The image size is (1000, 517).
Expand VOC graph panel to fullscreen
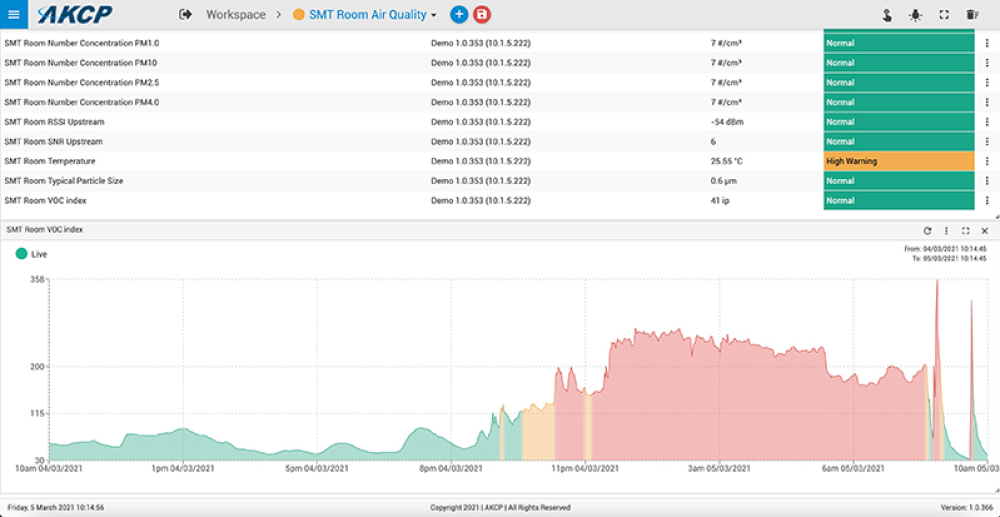(966, 231)
